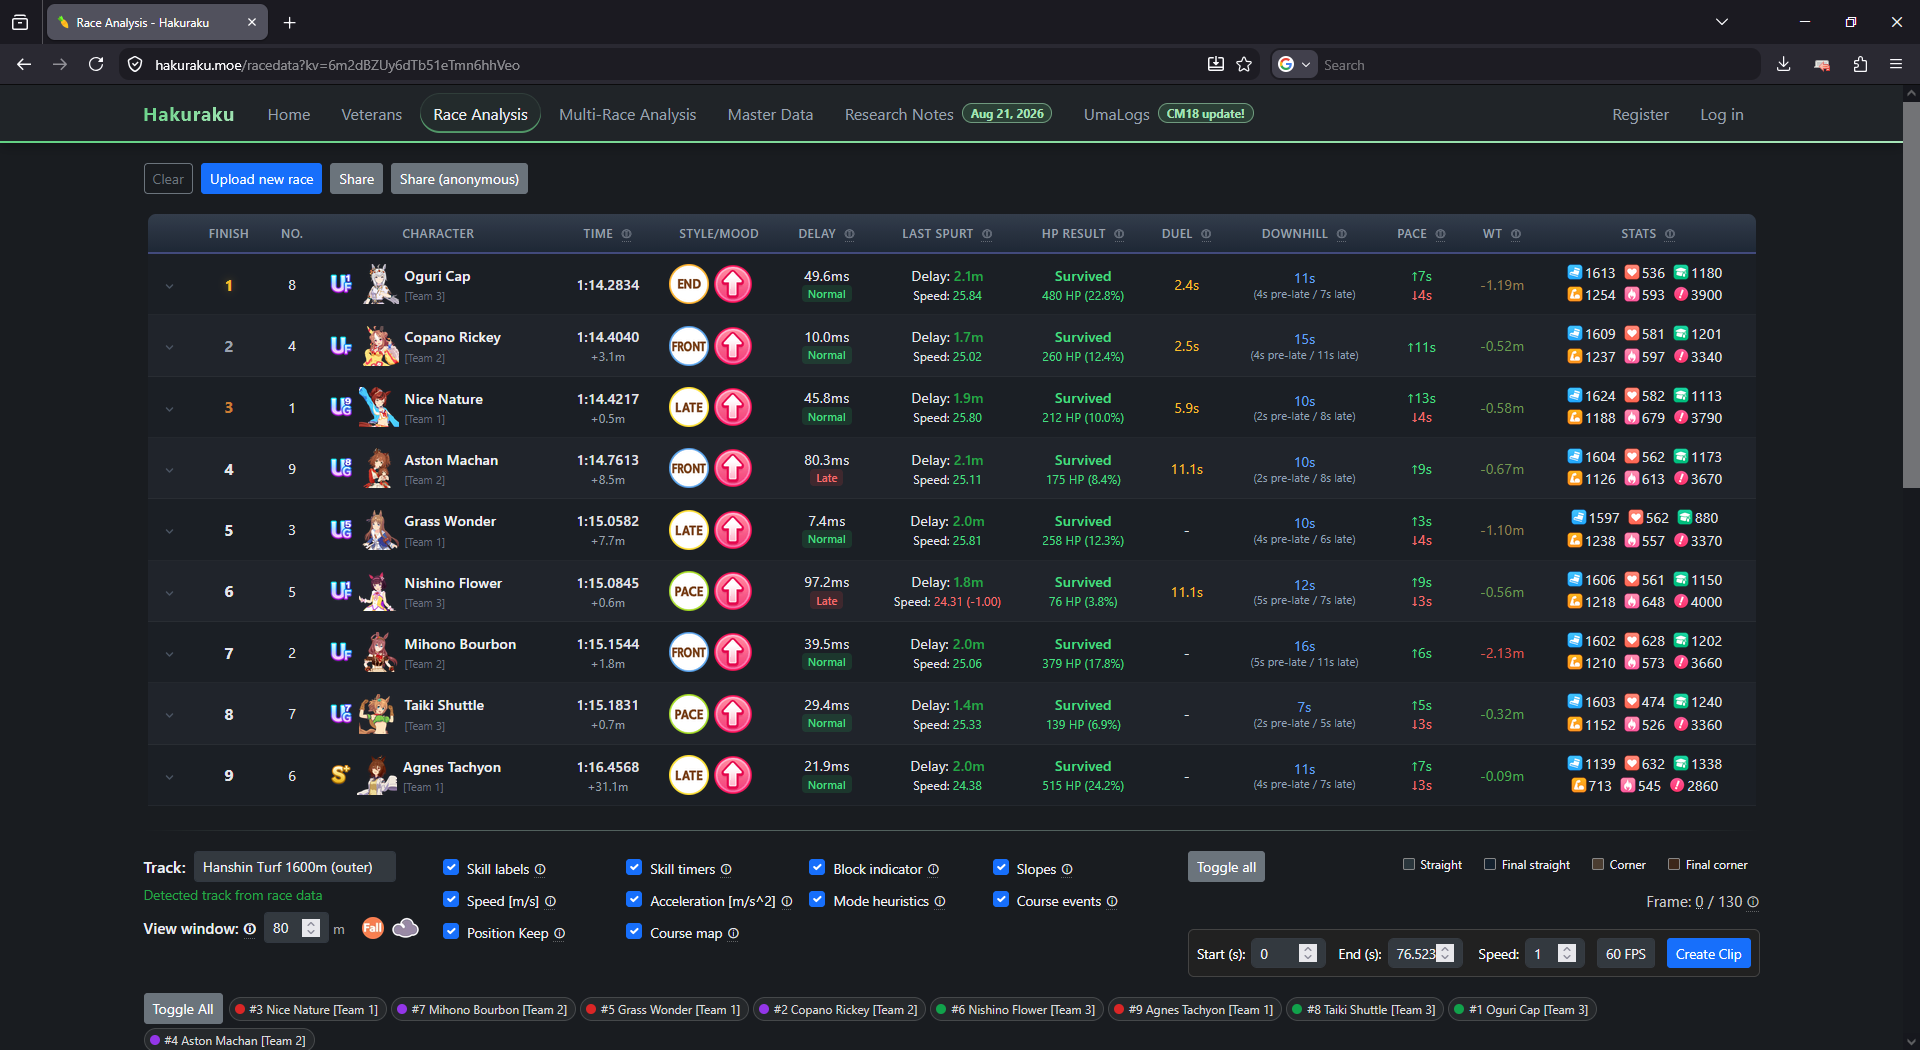The width and height of the screenshot is (1920, 1050).
Task: Toggle the Position Keep checkbox
Action: (x=451, y=932)
